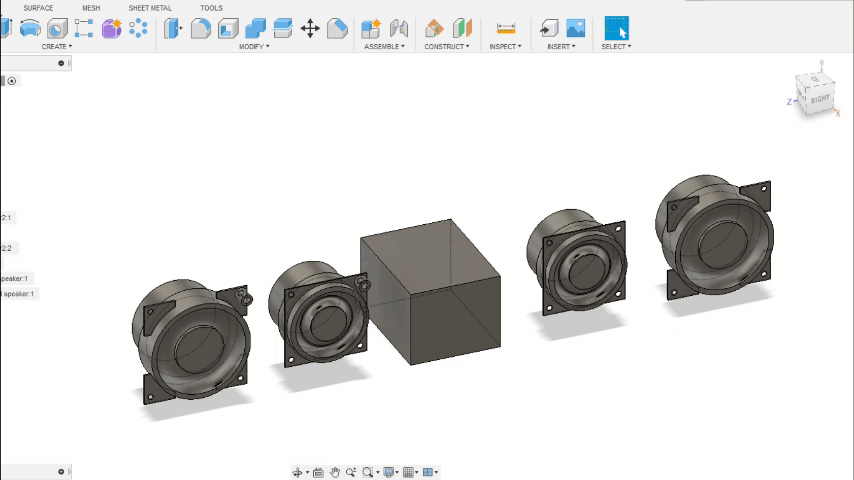This screenshot has height=480, width=854.
Task: Open the MODIFY dropdown menu
Action: click(254, 47)
